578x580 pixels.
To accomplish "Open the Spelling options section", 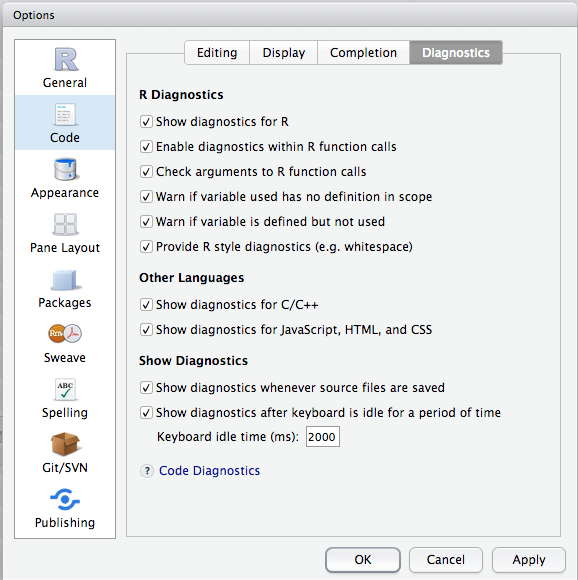I will tap(65, 398).
